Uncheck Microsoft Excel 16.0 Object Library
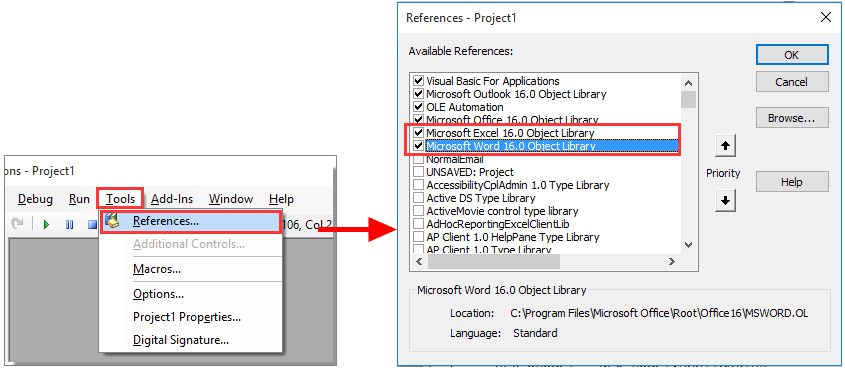This screenshot has width=845, height=370. tap(418, 132)
